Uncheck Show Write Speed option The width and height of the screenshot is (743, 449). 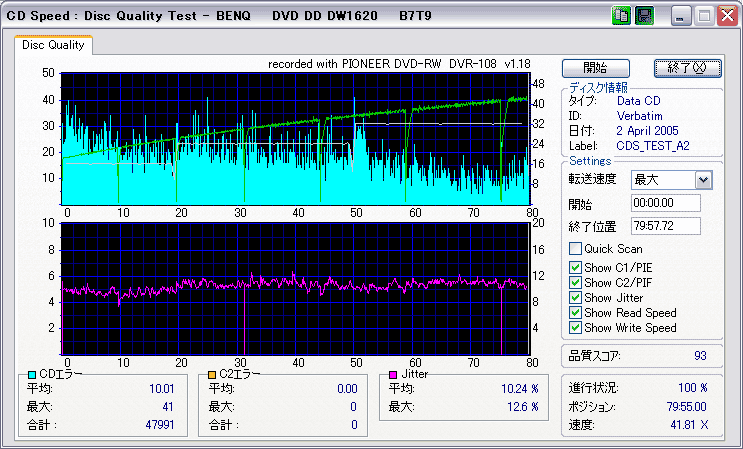pos(575,328)
